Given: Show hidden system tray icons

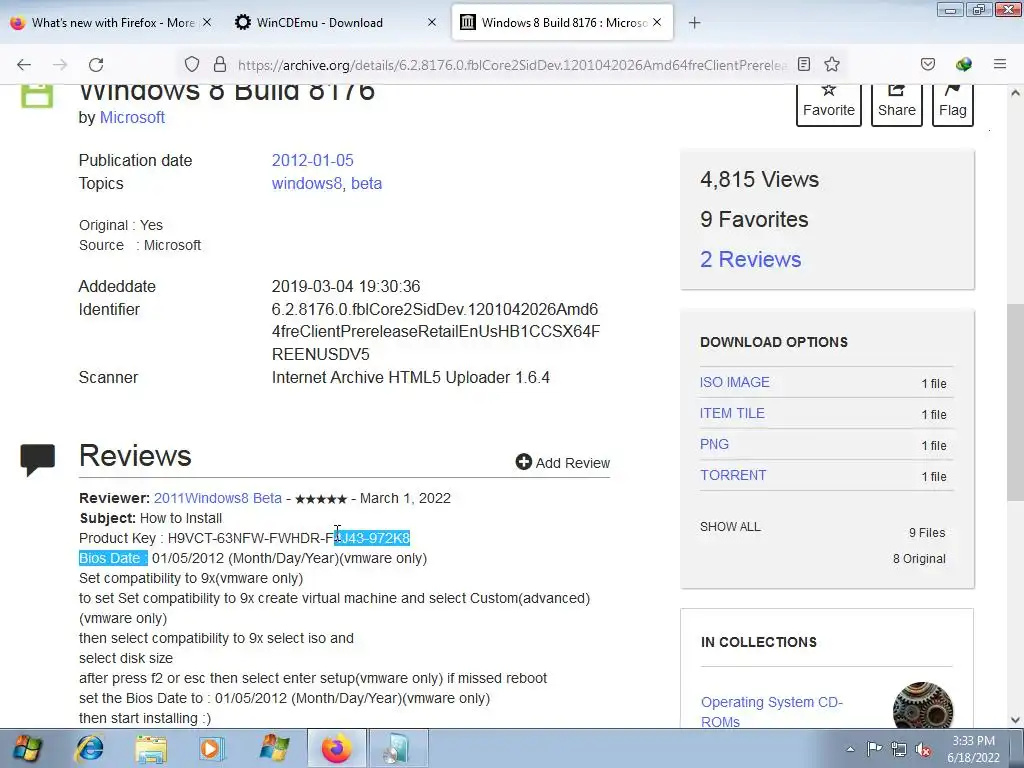Looking at the screenshot, I should [850, 749].
